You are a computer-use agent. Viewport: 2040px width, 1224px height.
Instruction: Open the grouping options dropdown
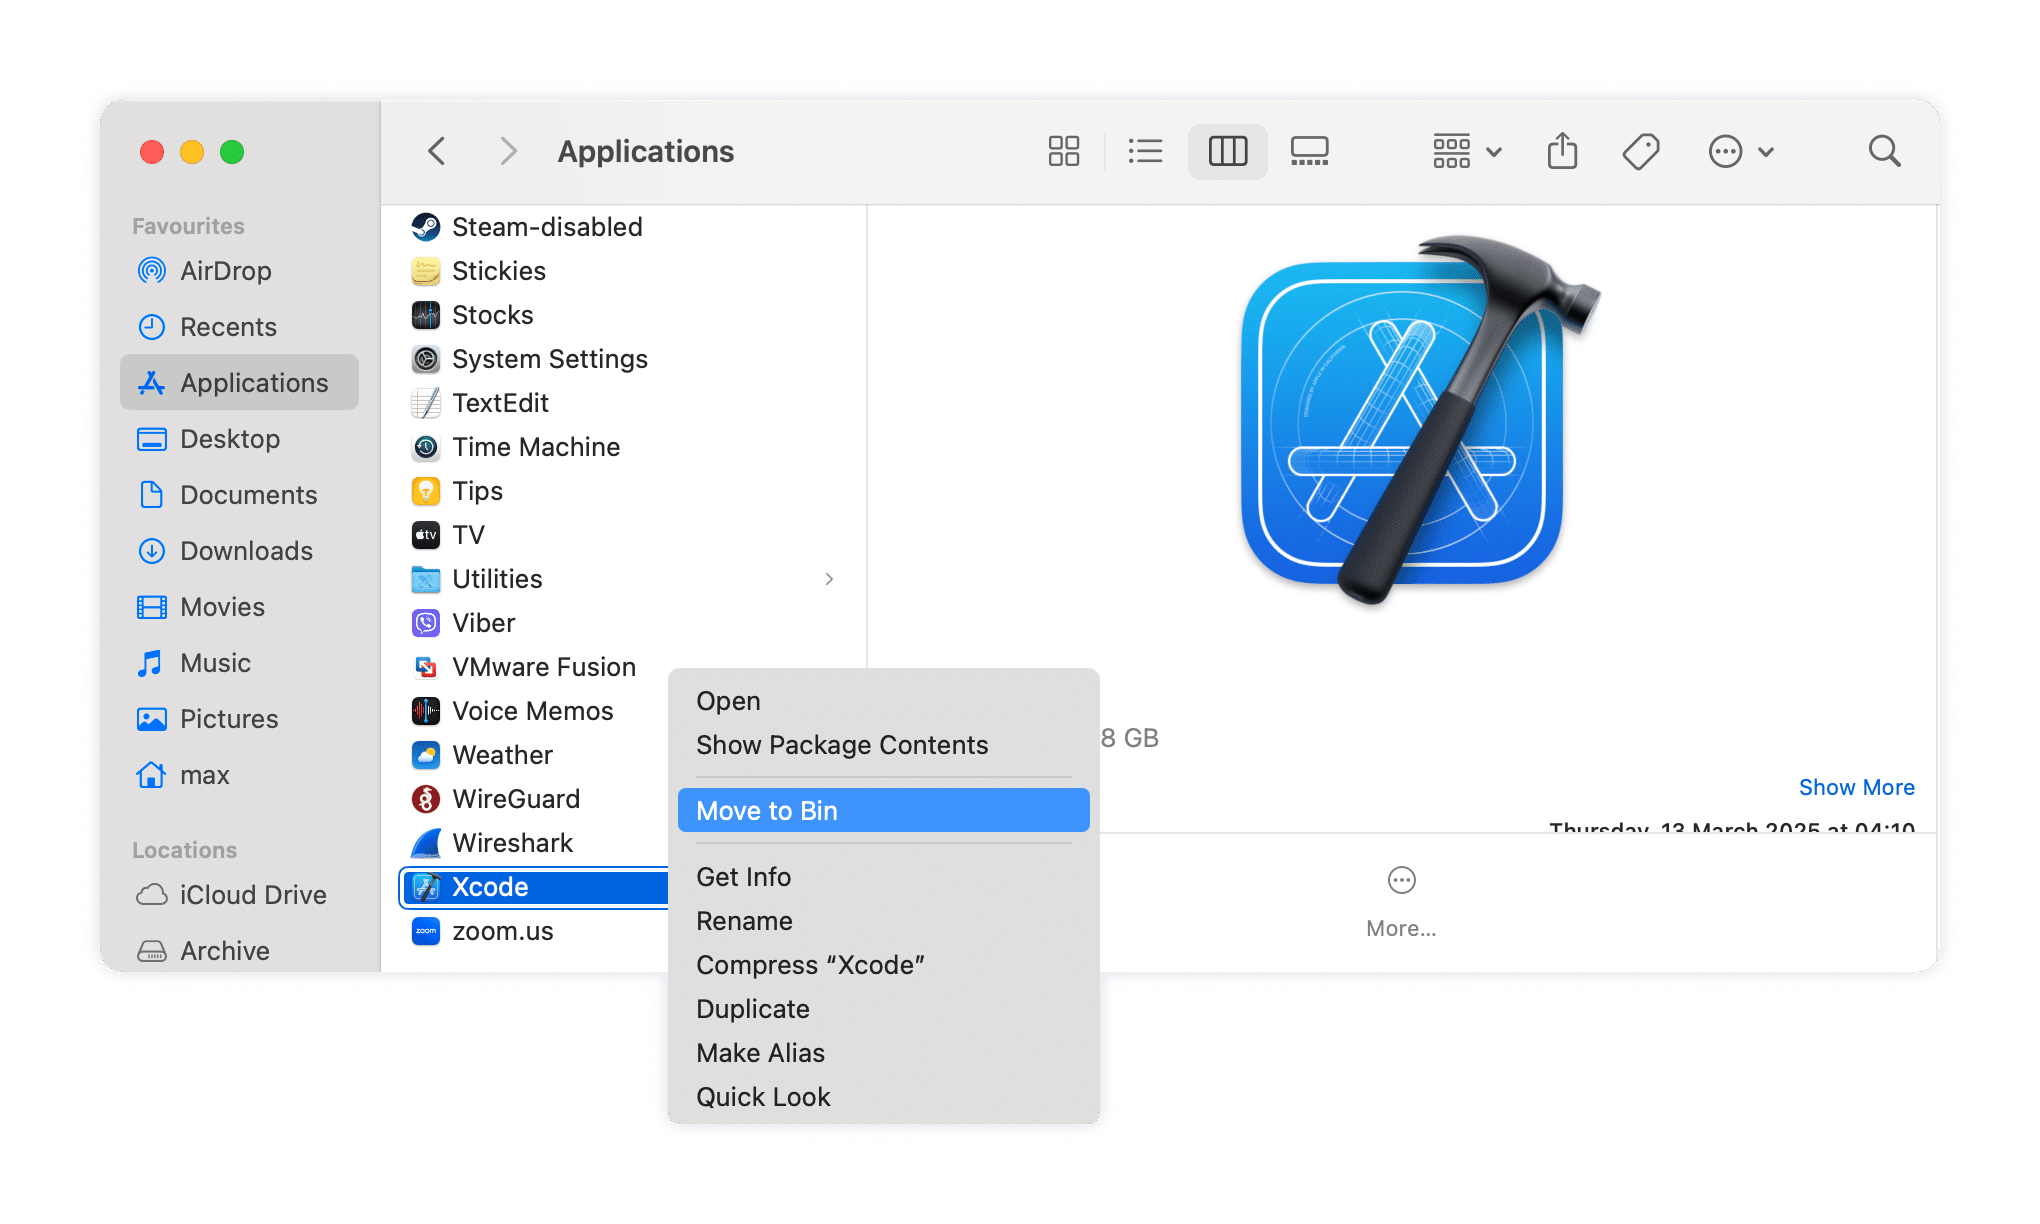1464,150
